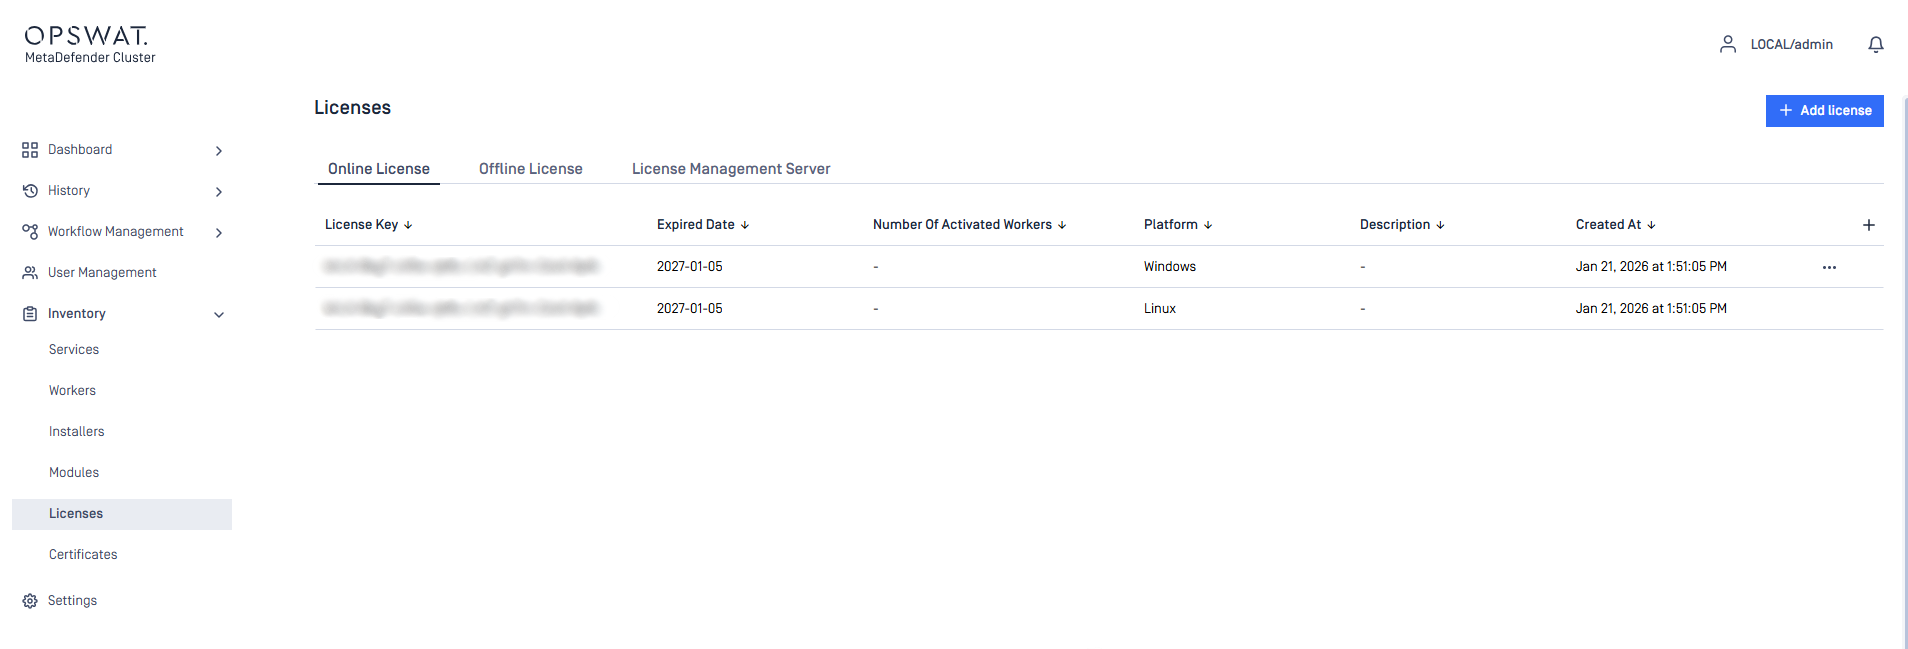Click the Add license button
The height and width of the screenshot is (649, 1908).
[x=1824, y=111]
